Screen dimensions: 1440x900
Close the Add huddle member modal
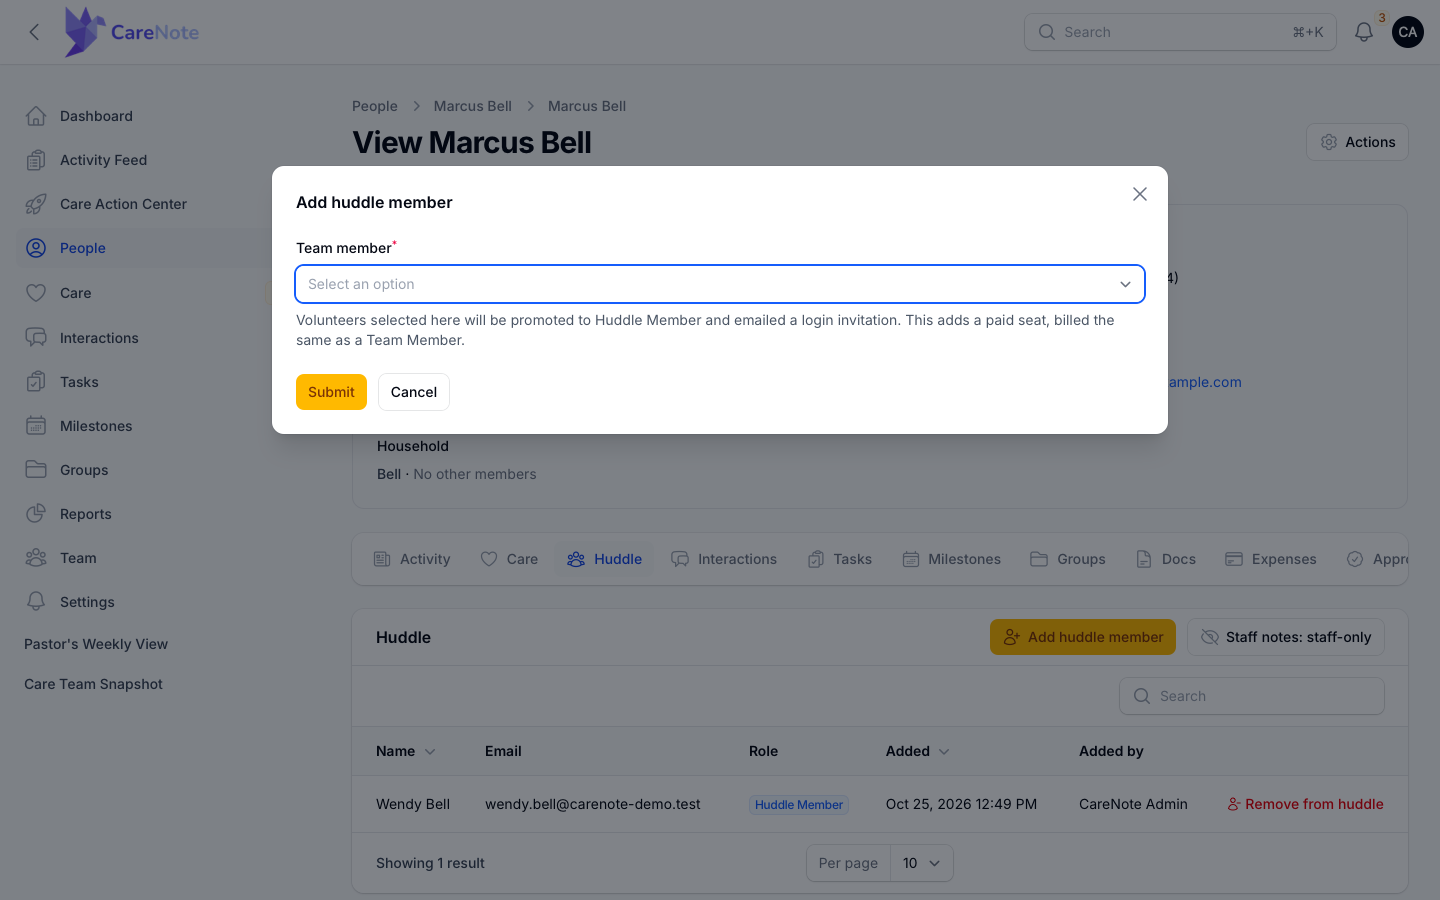[1140, 194]
